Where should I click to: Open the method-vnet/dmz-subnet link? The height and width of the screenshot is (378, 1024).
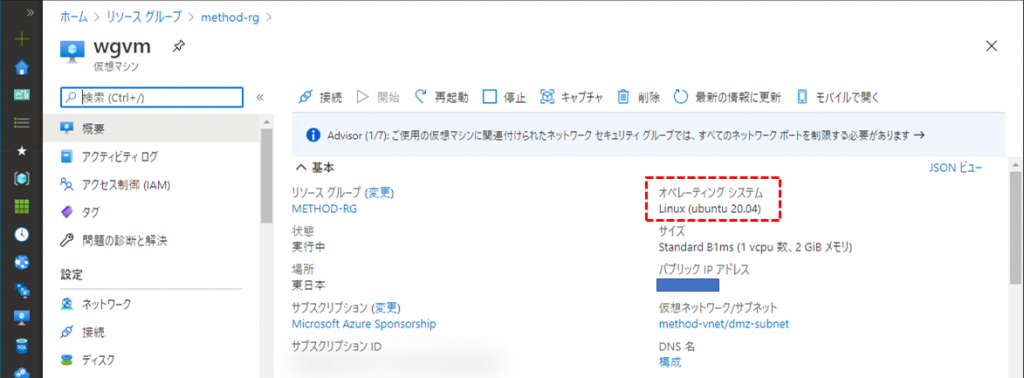coord(724,323)
